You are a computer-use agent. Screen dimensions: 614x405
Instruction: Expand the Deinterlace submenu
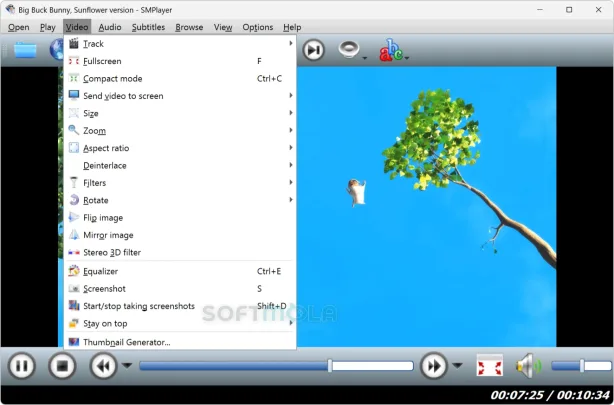[180, 165]
